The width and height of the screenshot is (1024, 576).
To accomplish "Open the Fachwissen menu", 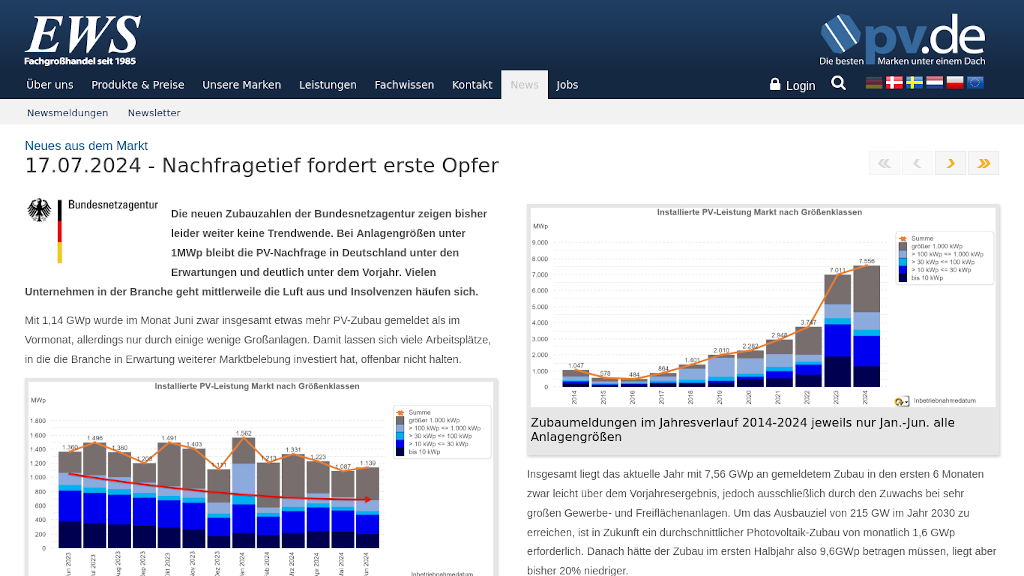I will (404, 85).
